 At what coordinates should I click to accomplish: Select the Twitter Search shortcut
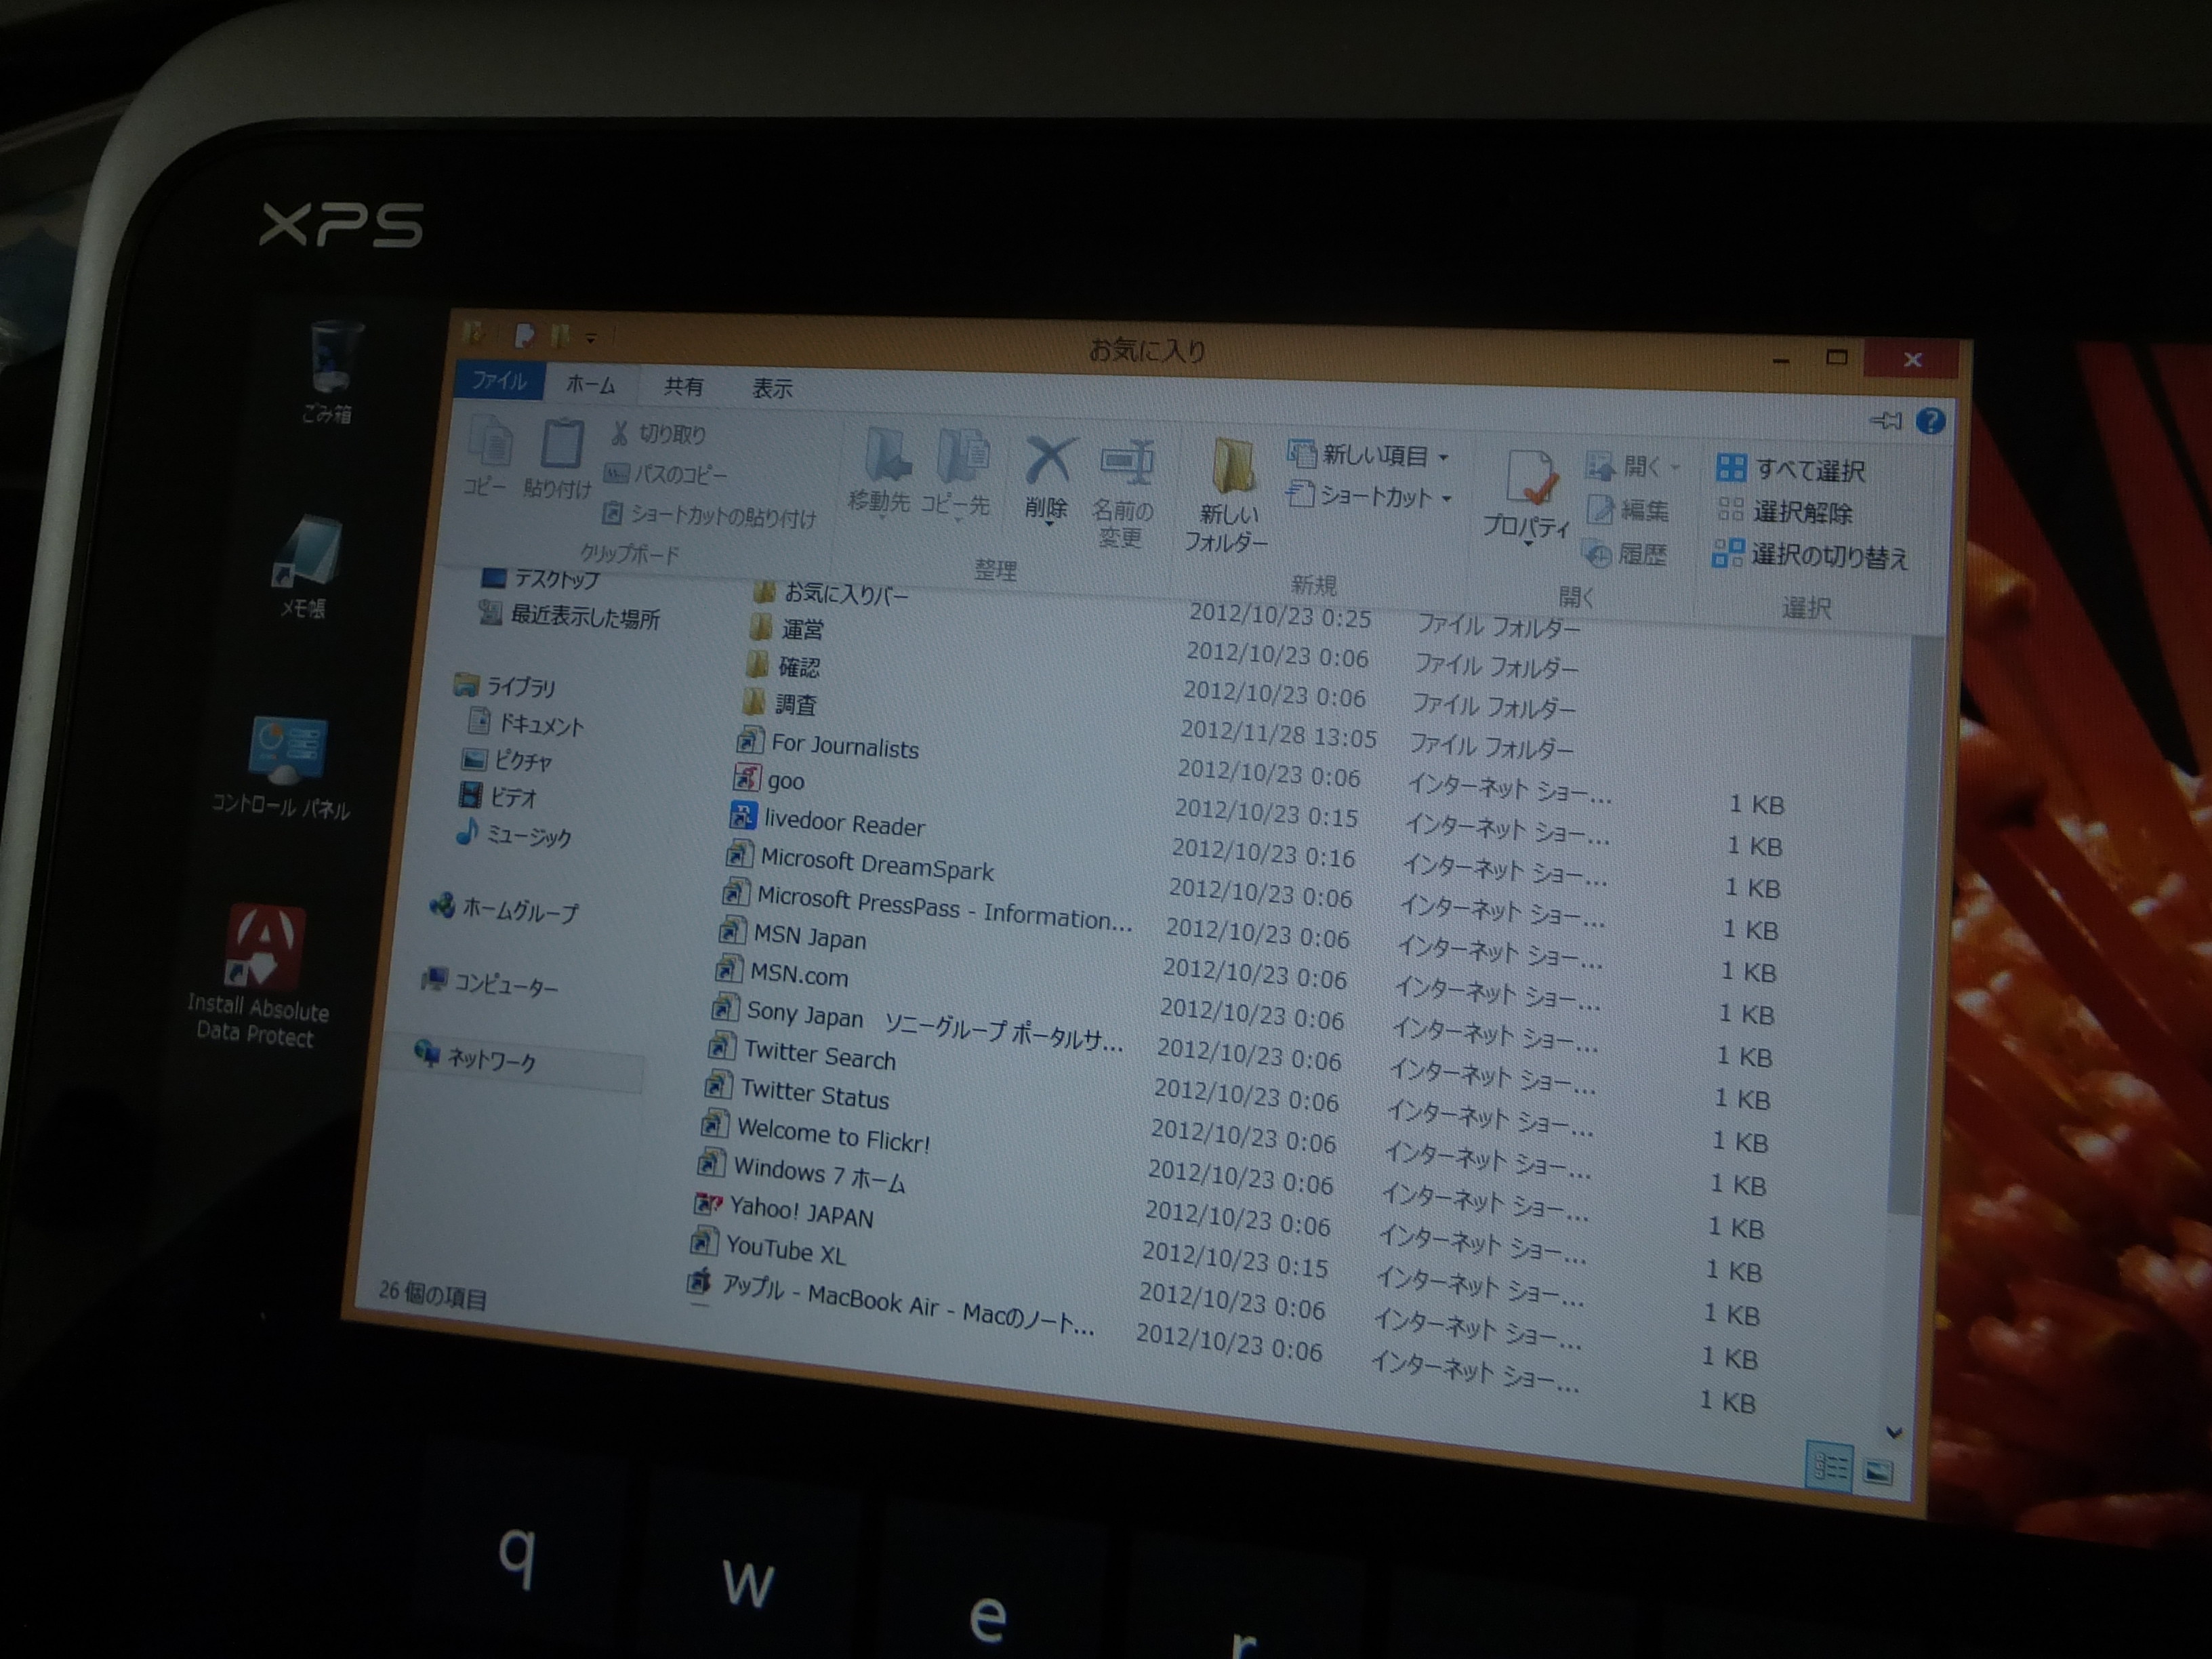802,1053
